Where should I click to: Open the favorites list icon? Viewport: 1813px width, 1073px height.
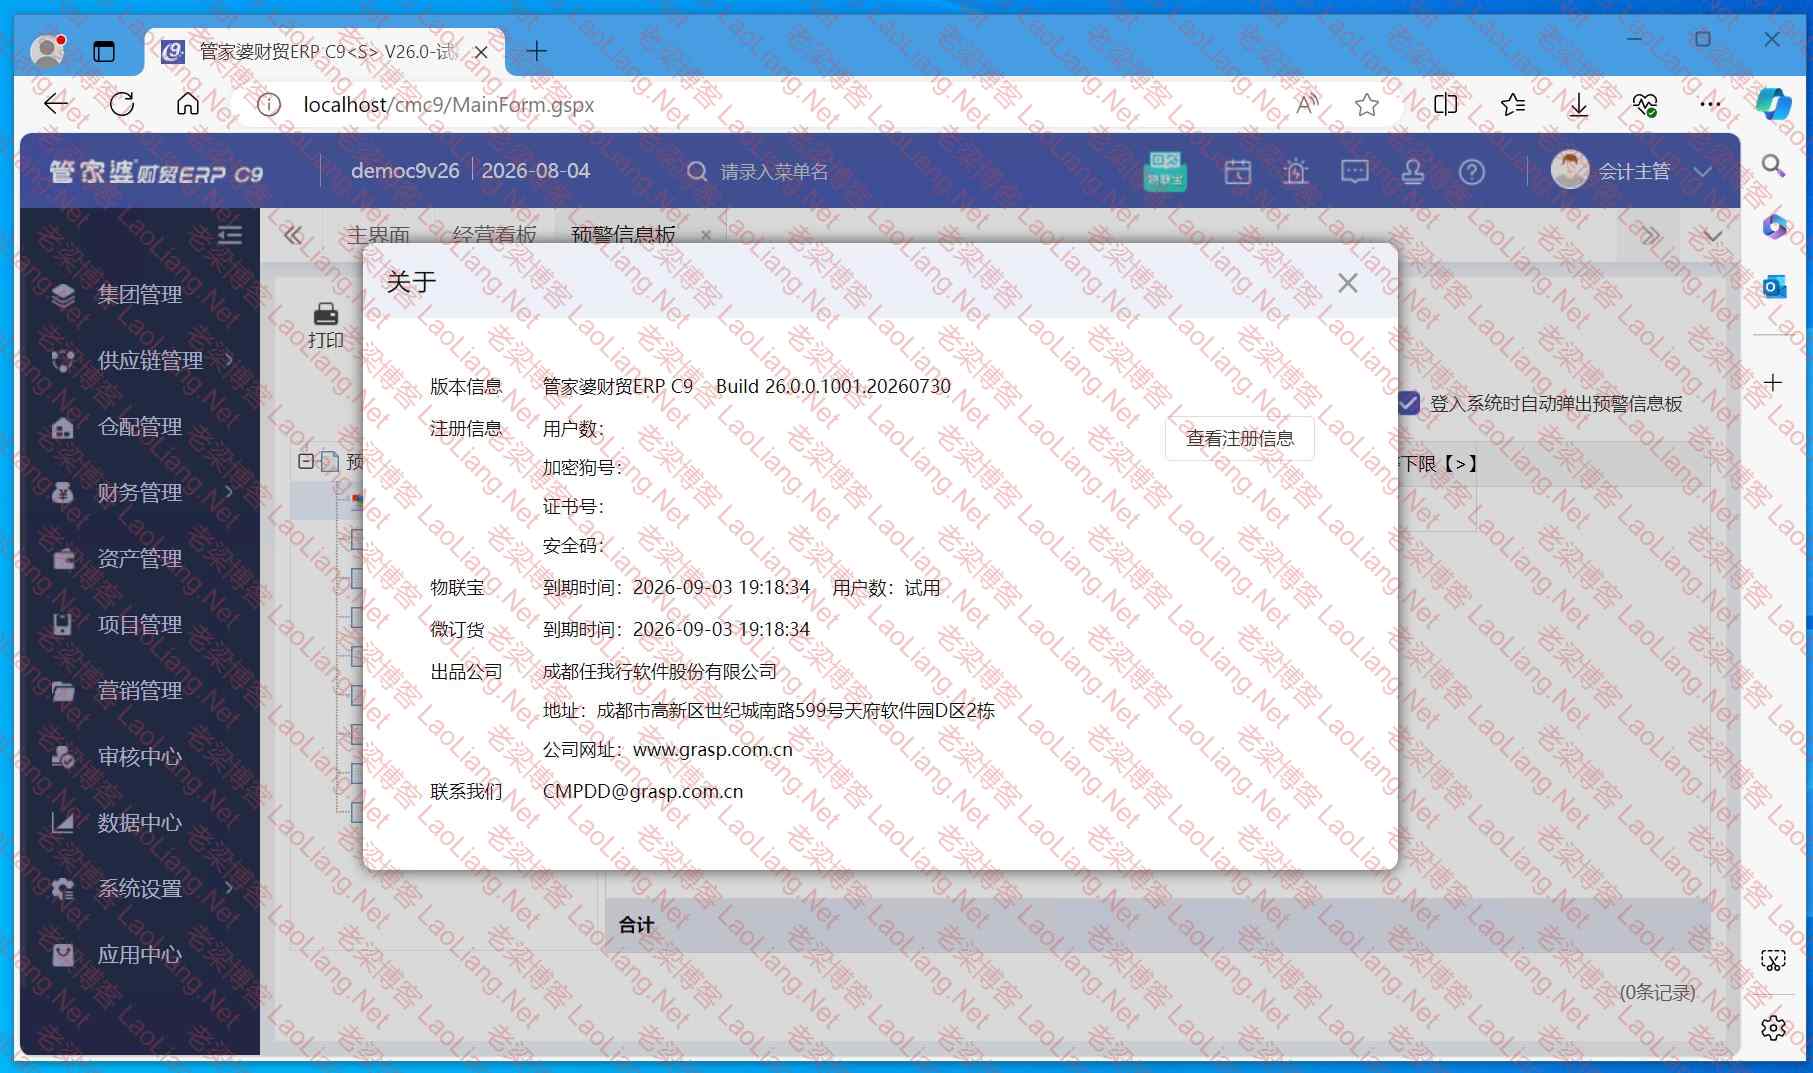coord(1513,104)
